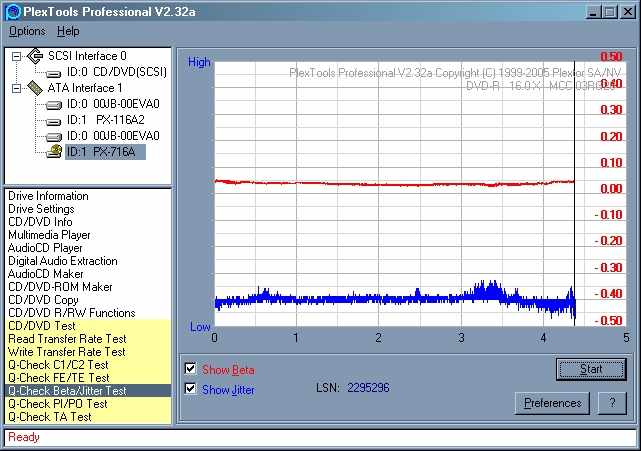Collapse the ATA Interface 1 tree node

[x=16, y=88]
